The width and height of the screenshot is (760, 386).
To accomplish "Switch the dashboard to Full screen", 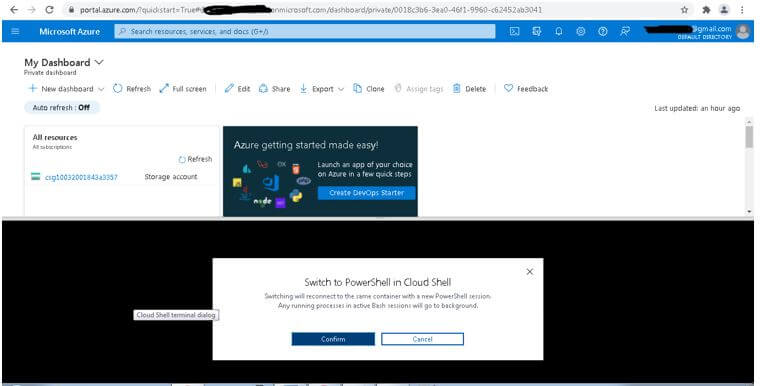I will 183,89.
